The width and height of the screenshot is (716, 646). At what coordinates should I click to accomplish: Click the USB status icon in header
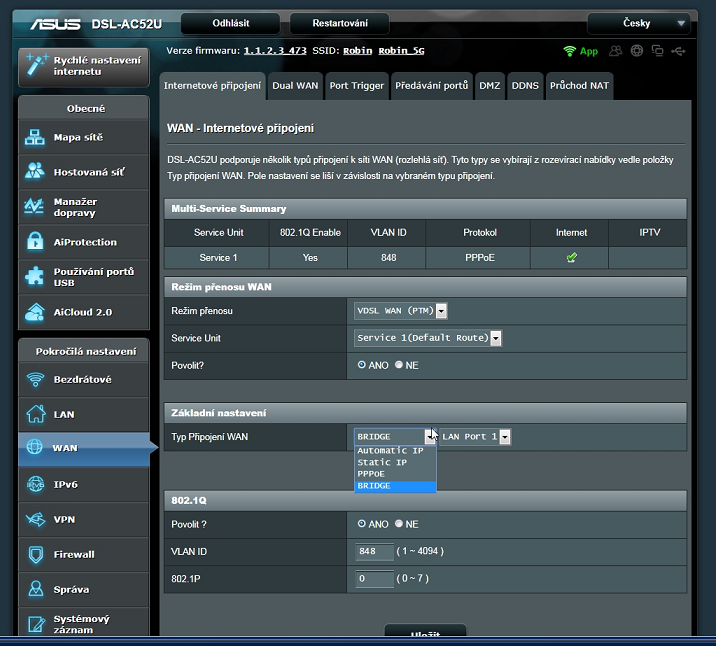click(680, 50)
